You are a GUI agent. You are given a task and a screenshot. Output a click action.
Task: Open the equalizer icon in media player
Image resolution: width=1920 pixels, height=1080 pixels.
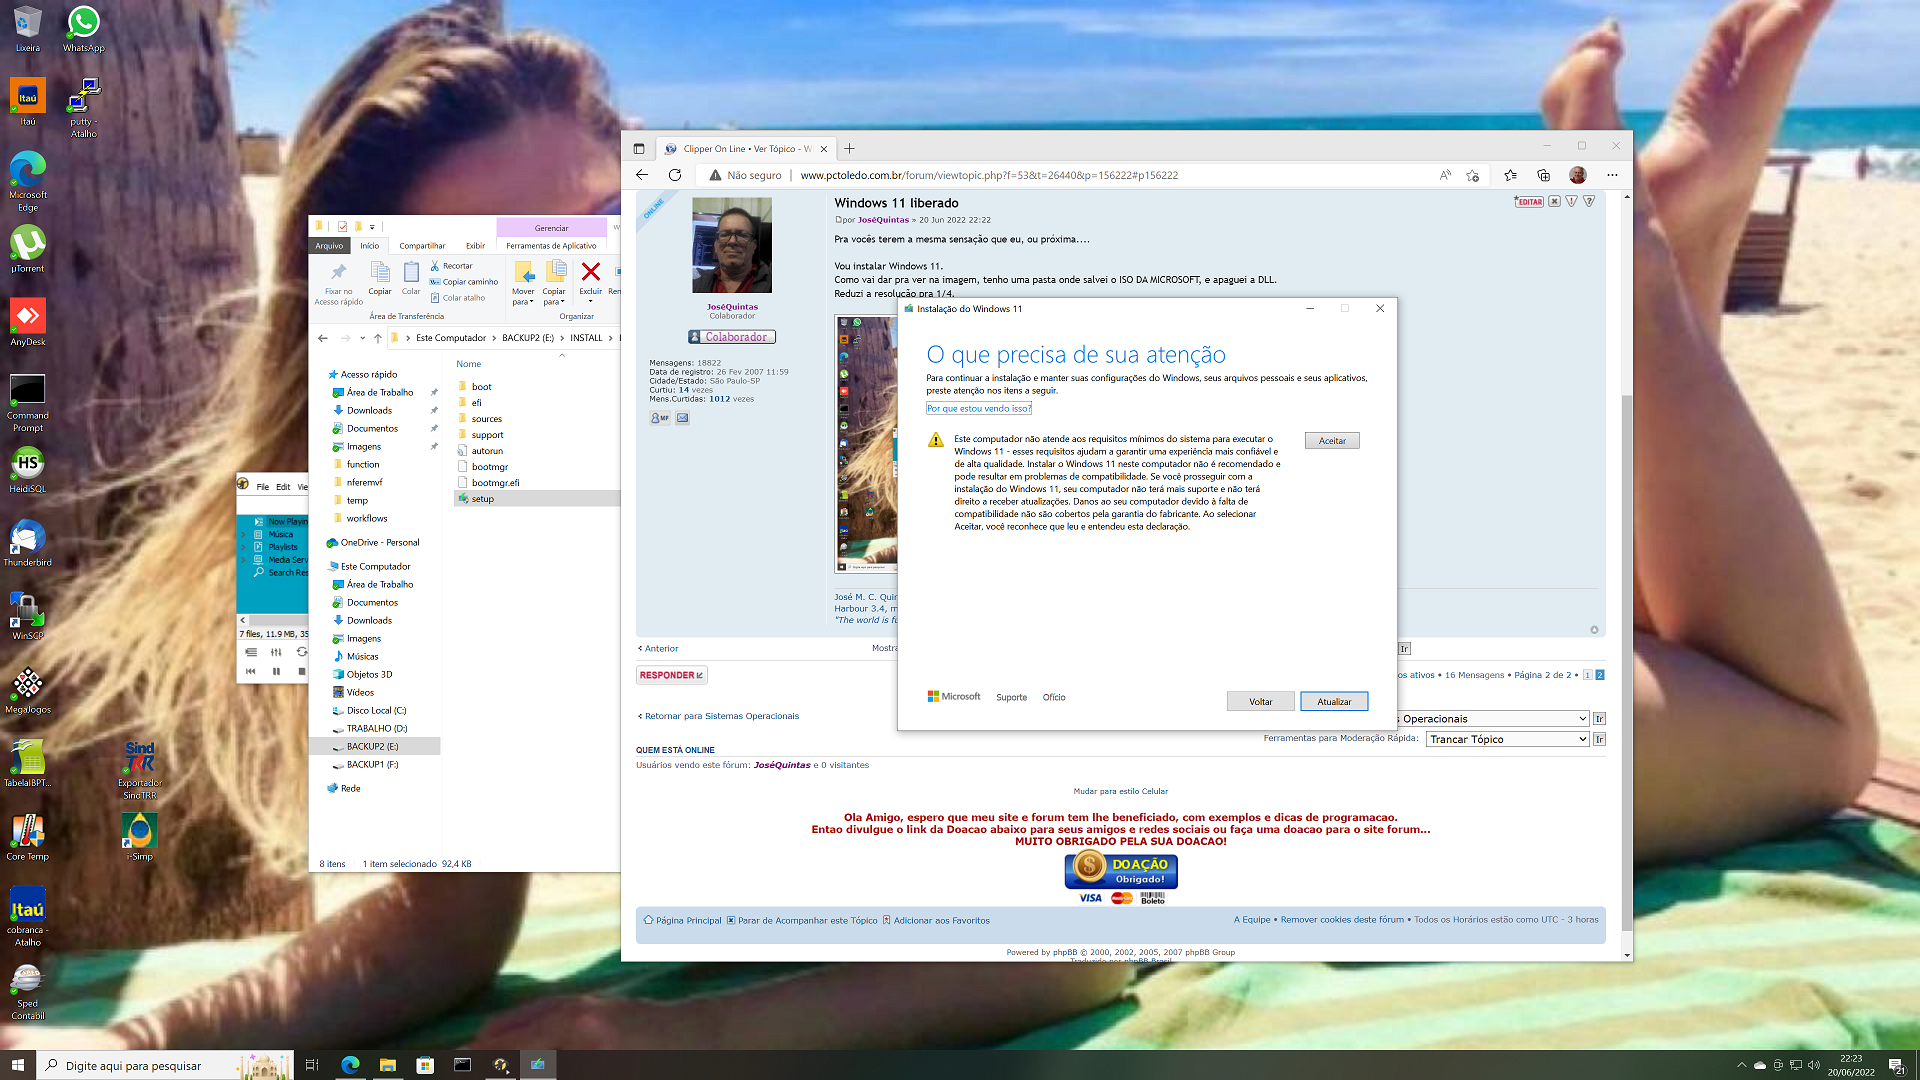(276, 652)
